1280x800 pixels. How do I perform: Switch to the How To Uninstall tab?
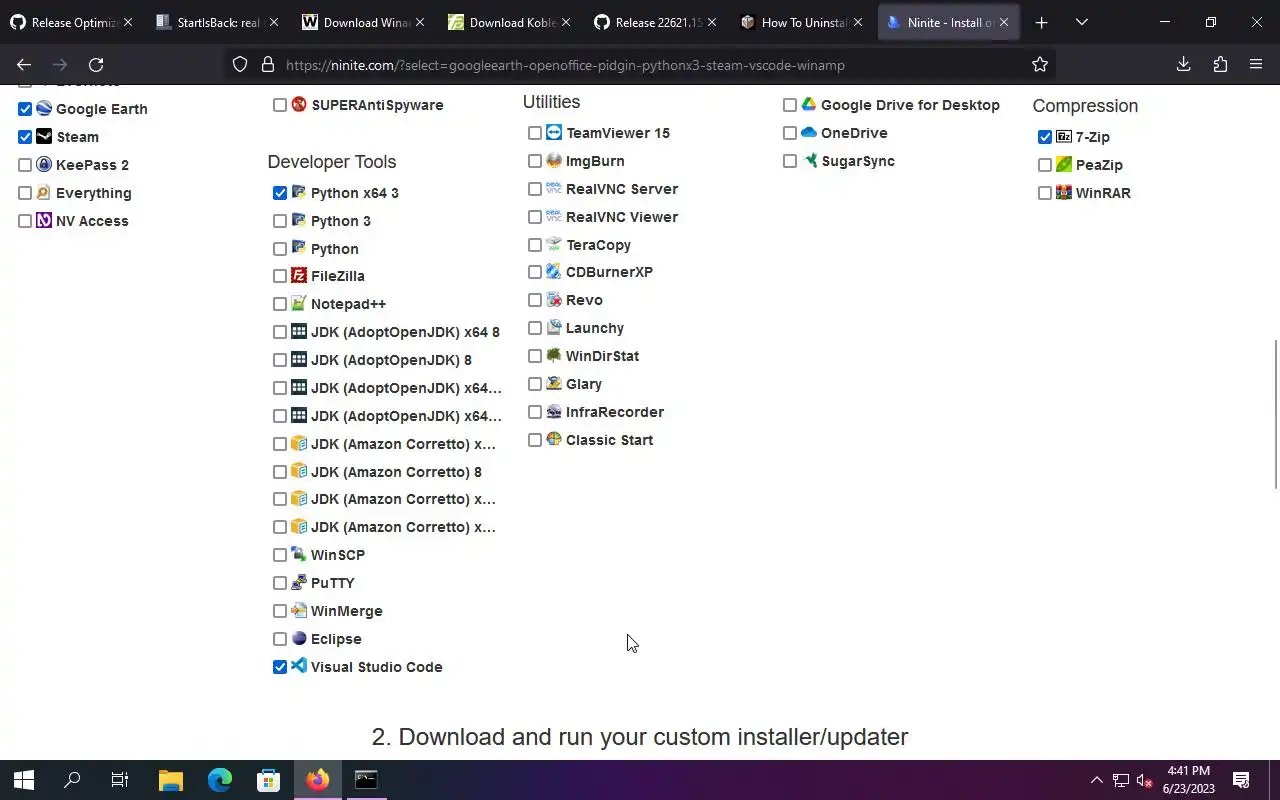point(801,22)
